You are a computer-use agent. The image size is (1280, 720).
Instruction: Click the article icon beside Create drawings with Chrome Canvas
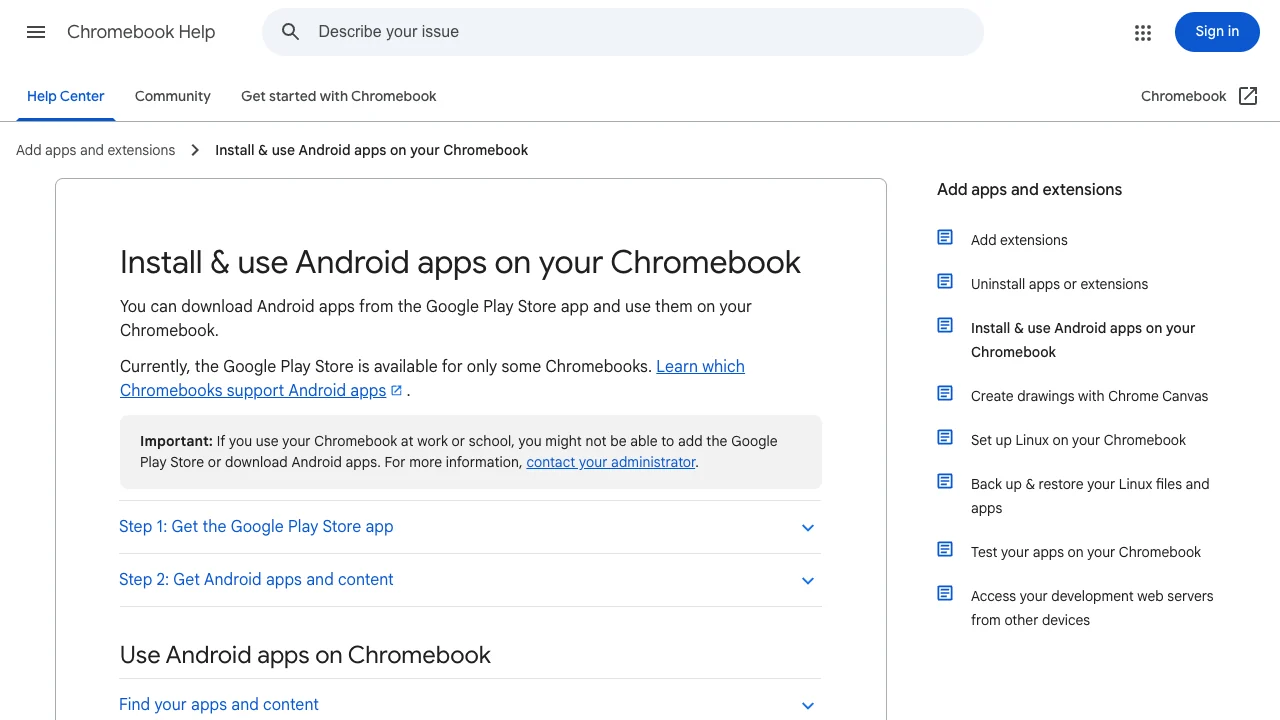coord(945,393)
